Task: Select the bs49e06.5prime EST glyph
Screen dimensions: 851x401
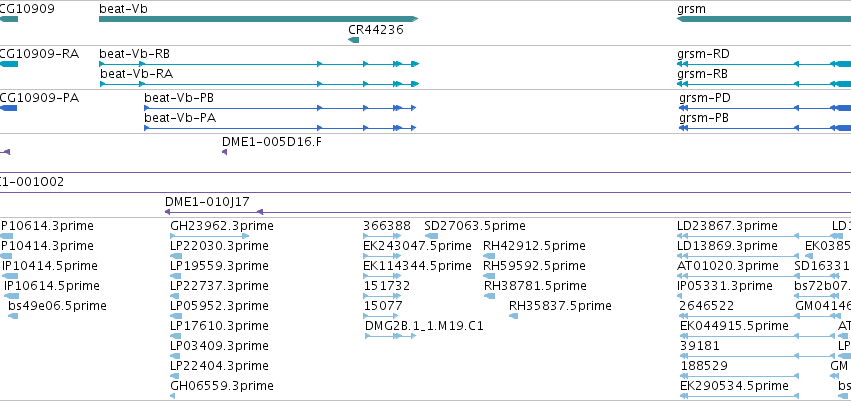Action: (14, 316)
